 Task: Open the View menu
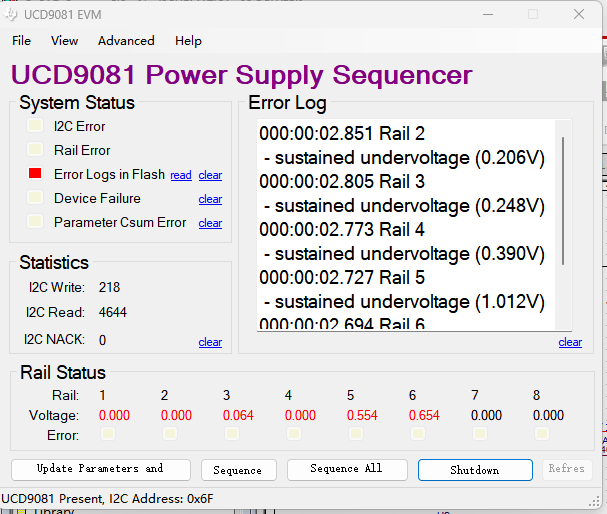coord(64,41)
